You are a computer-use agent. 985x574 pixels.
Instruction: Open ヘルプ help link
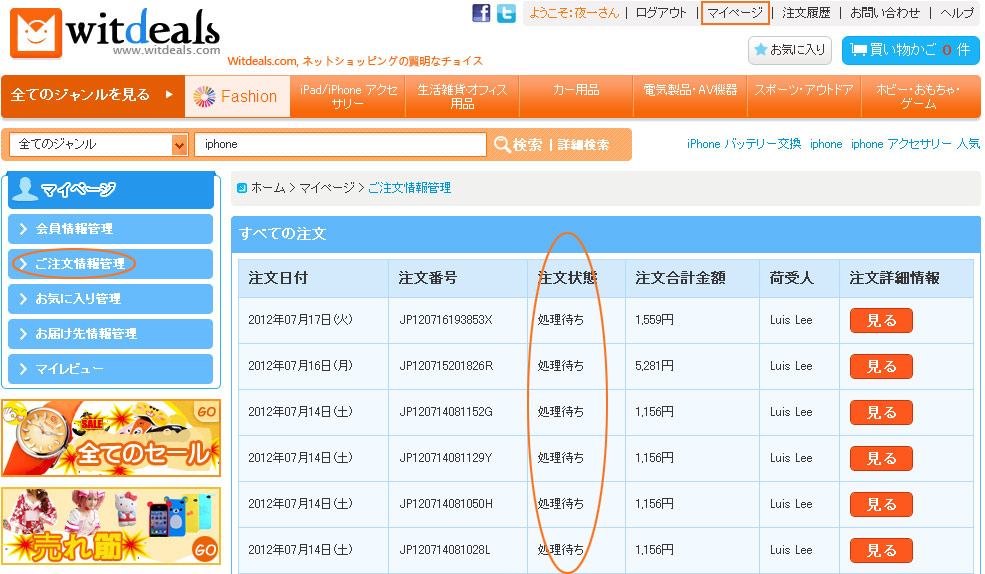coord(956,13)
